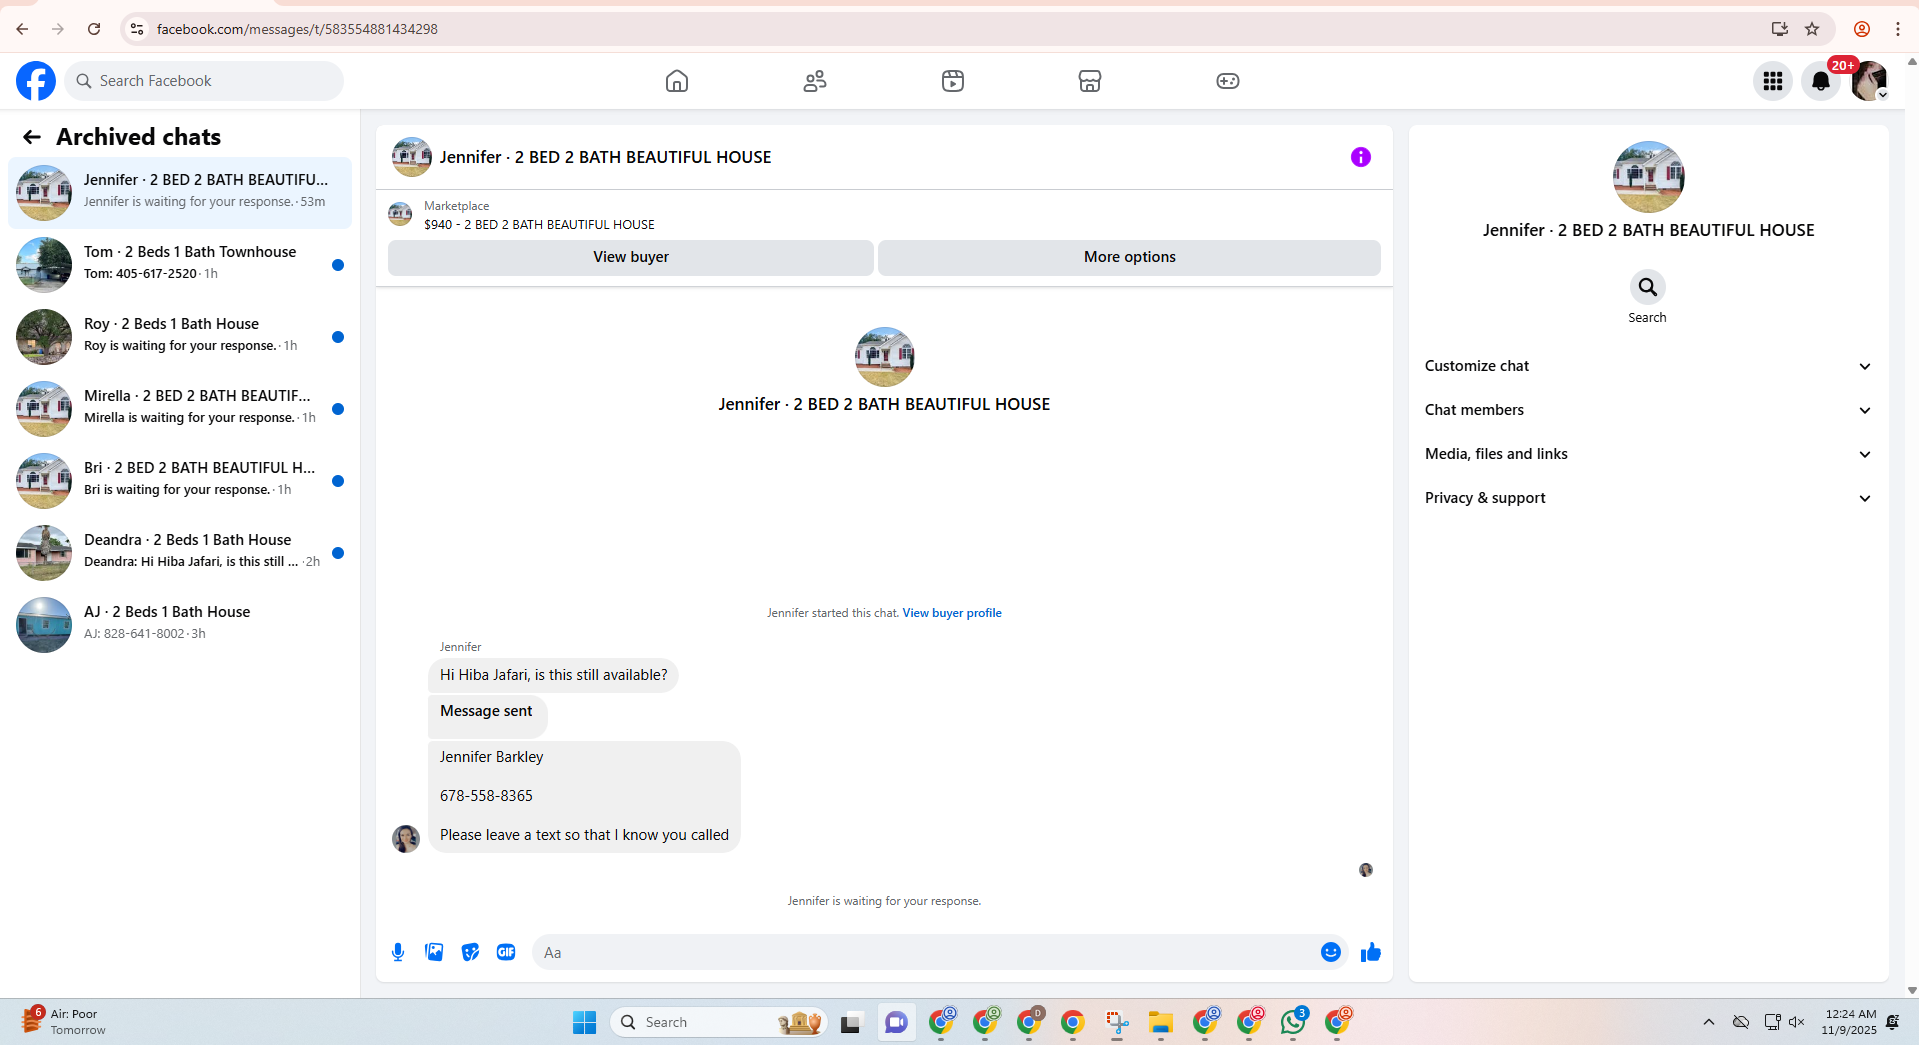Open Chrome's three-dot menu

click(x=1897, y=29)
